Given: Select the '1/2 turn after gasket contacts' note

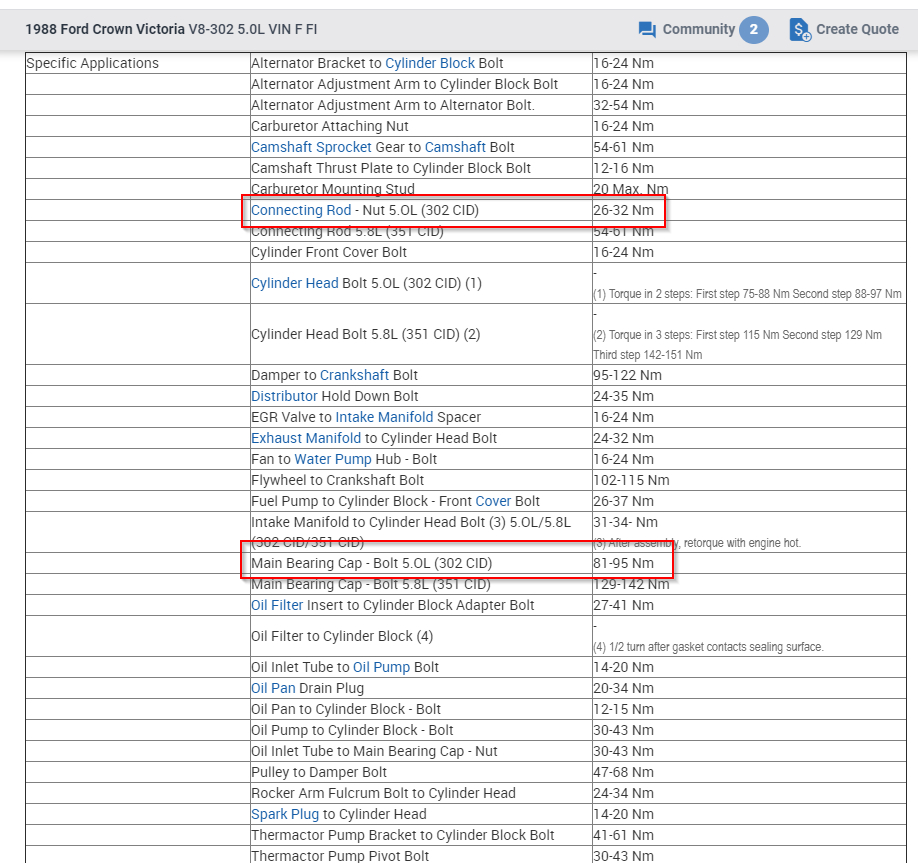Looking at the screenshot, I should pyautogui.click(x=708, y=647).
